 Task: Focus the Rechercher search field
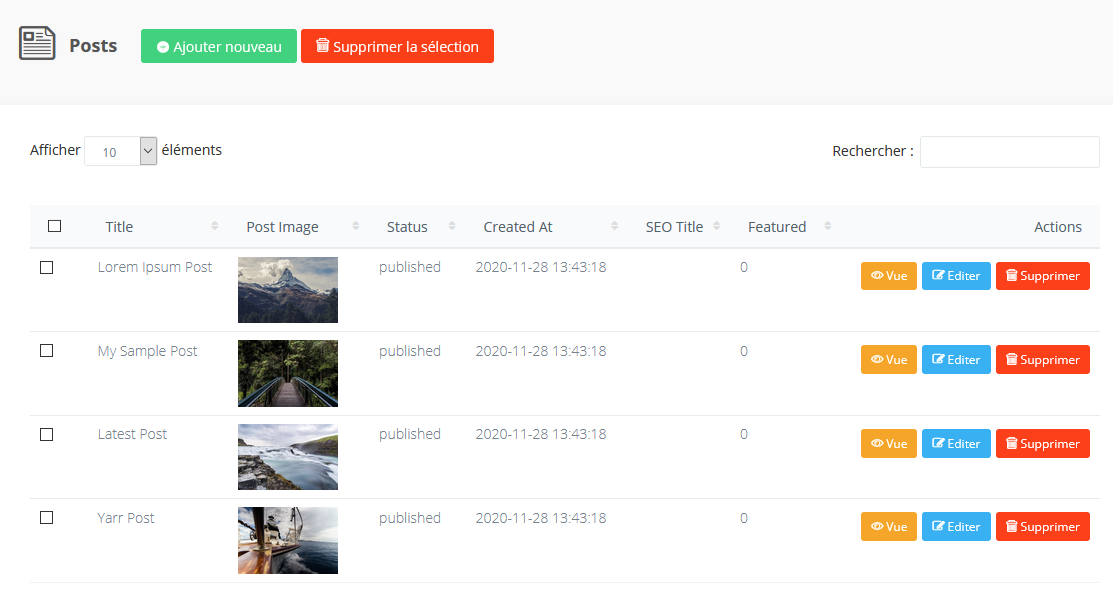coord(1009,152)
